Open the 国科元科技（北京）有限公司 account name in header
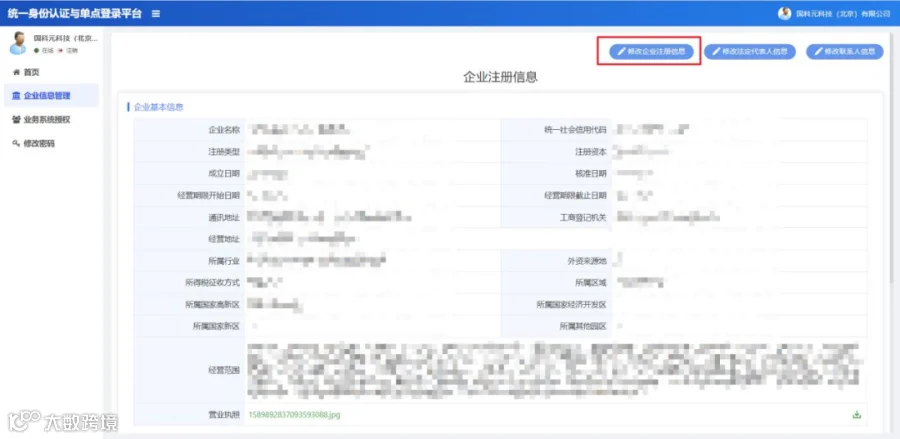Viewport: 900px width, 439px height. click(843, 14)
